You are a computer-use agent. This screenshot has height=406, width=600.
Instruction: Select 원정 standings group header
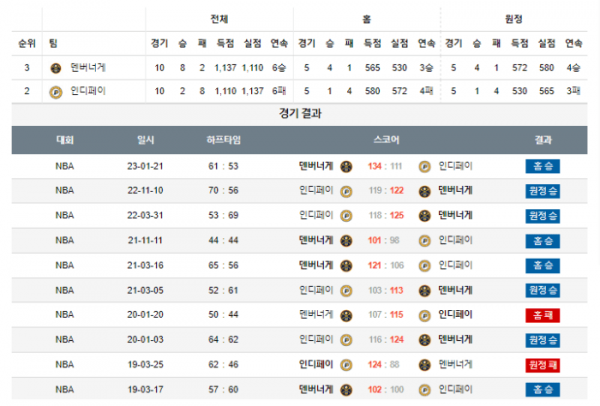514,19
